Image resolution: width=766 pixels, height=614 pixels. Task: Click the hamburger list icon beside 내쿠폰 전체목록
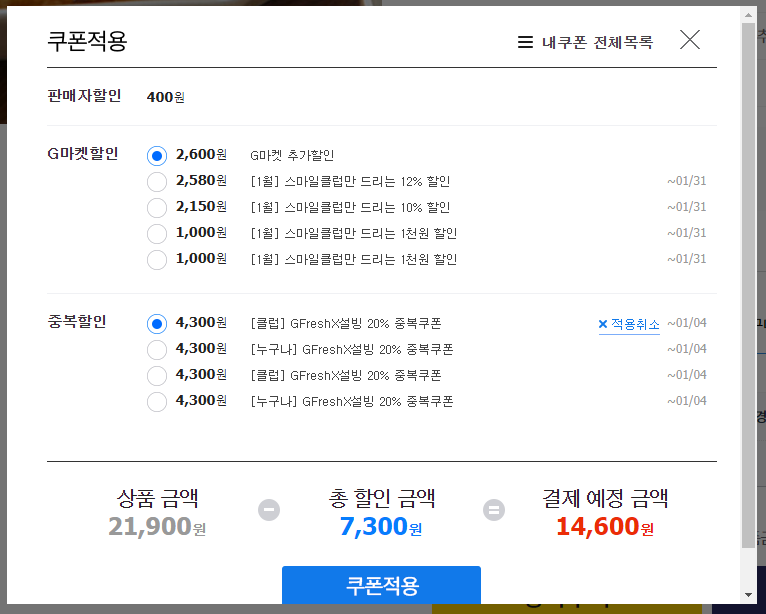coord(525,42)
